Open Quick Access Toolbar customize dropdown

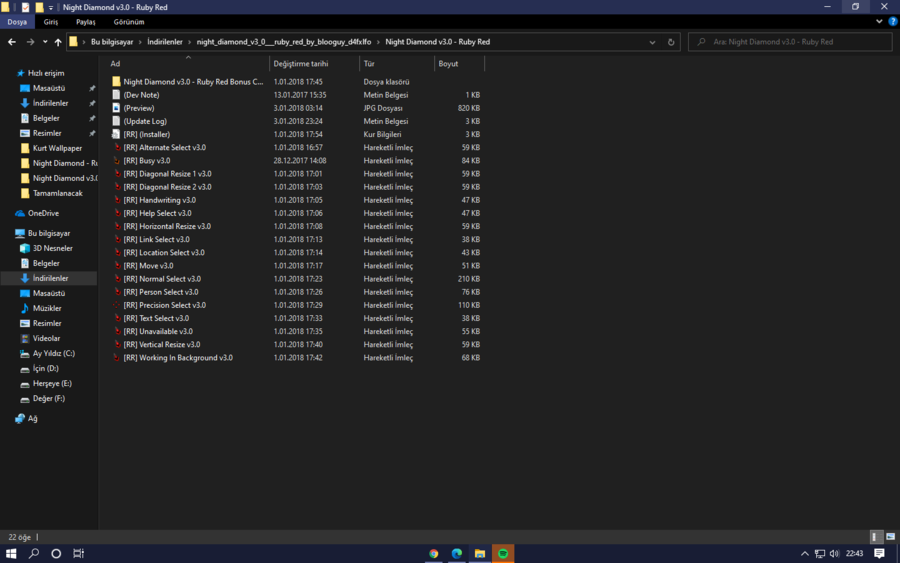pos(51,7)
